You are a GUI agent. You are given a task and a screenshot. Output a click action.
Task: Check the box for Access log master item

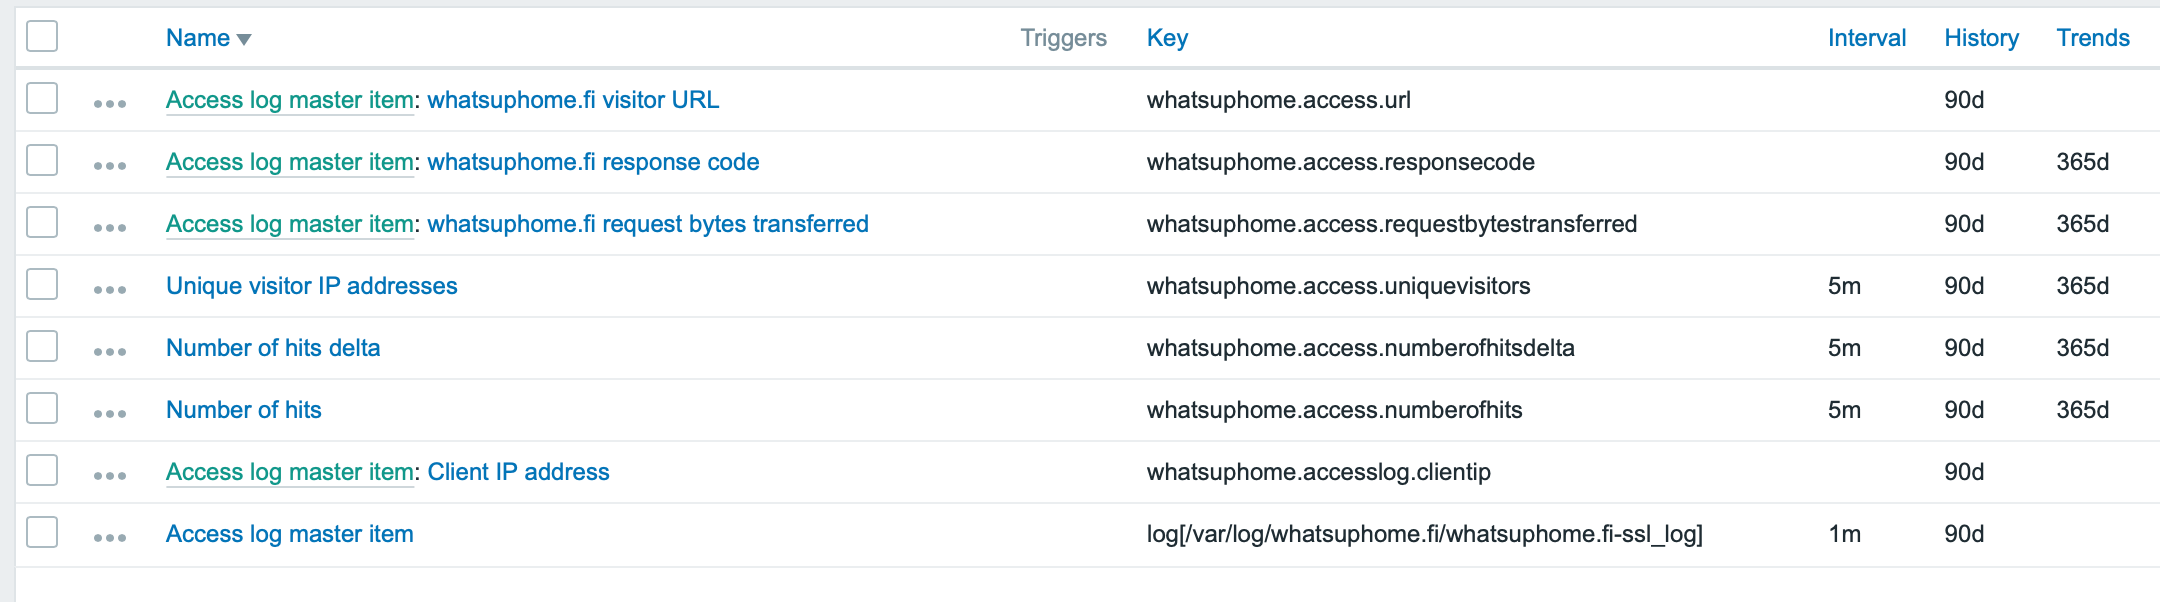(x=42, y=532)
